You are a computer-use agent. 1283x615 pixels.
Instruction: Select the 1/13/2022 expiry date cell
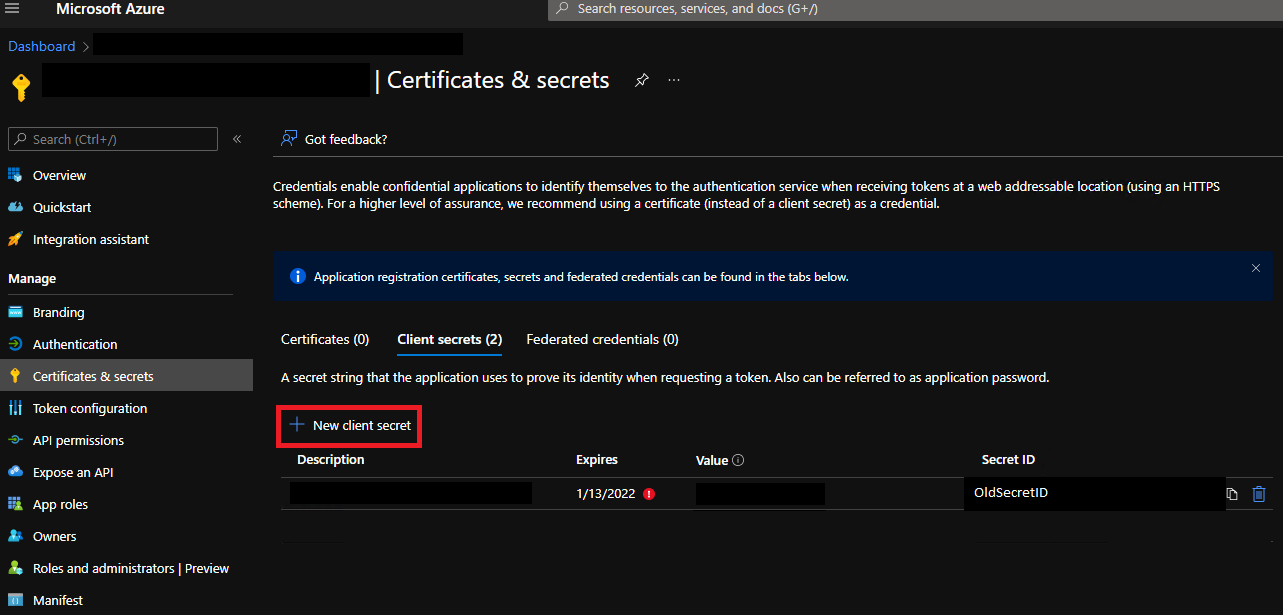tap(606, 493)
